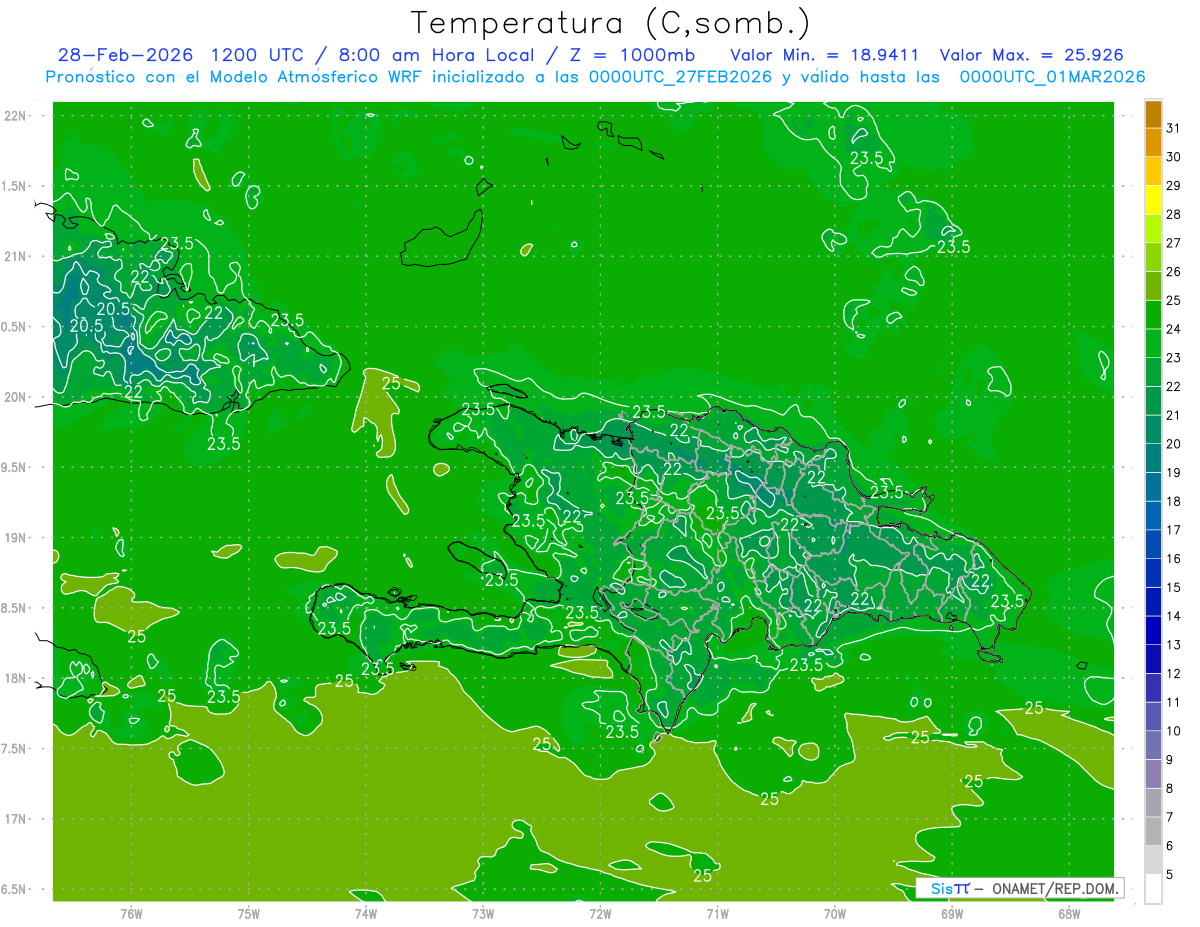Screen dimensions: 1200x927
Task: Click the '20N' latitude axis label
Action: click(14, 397)
